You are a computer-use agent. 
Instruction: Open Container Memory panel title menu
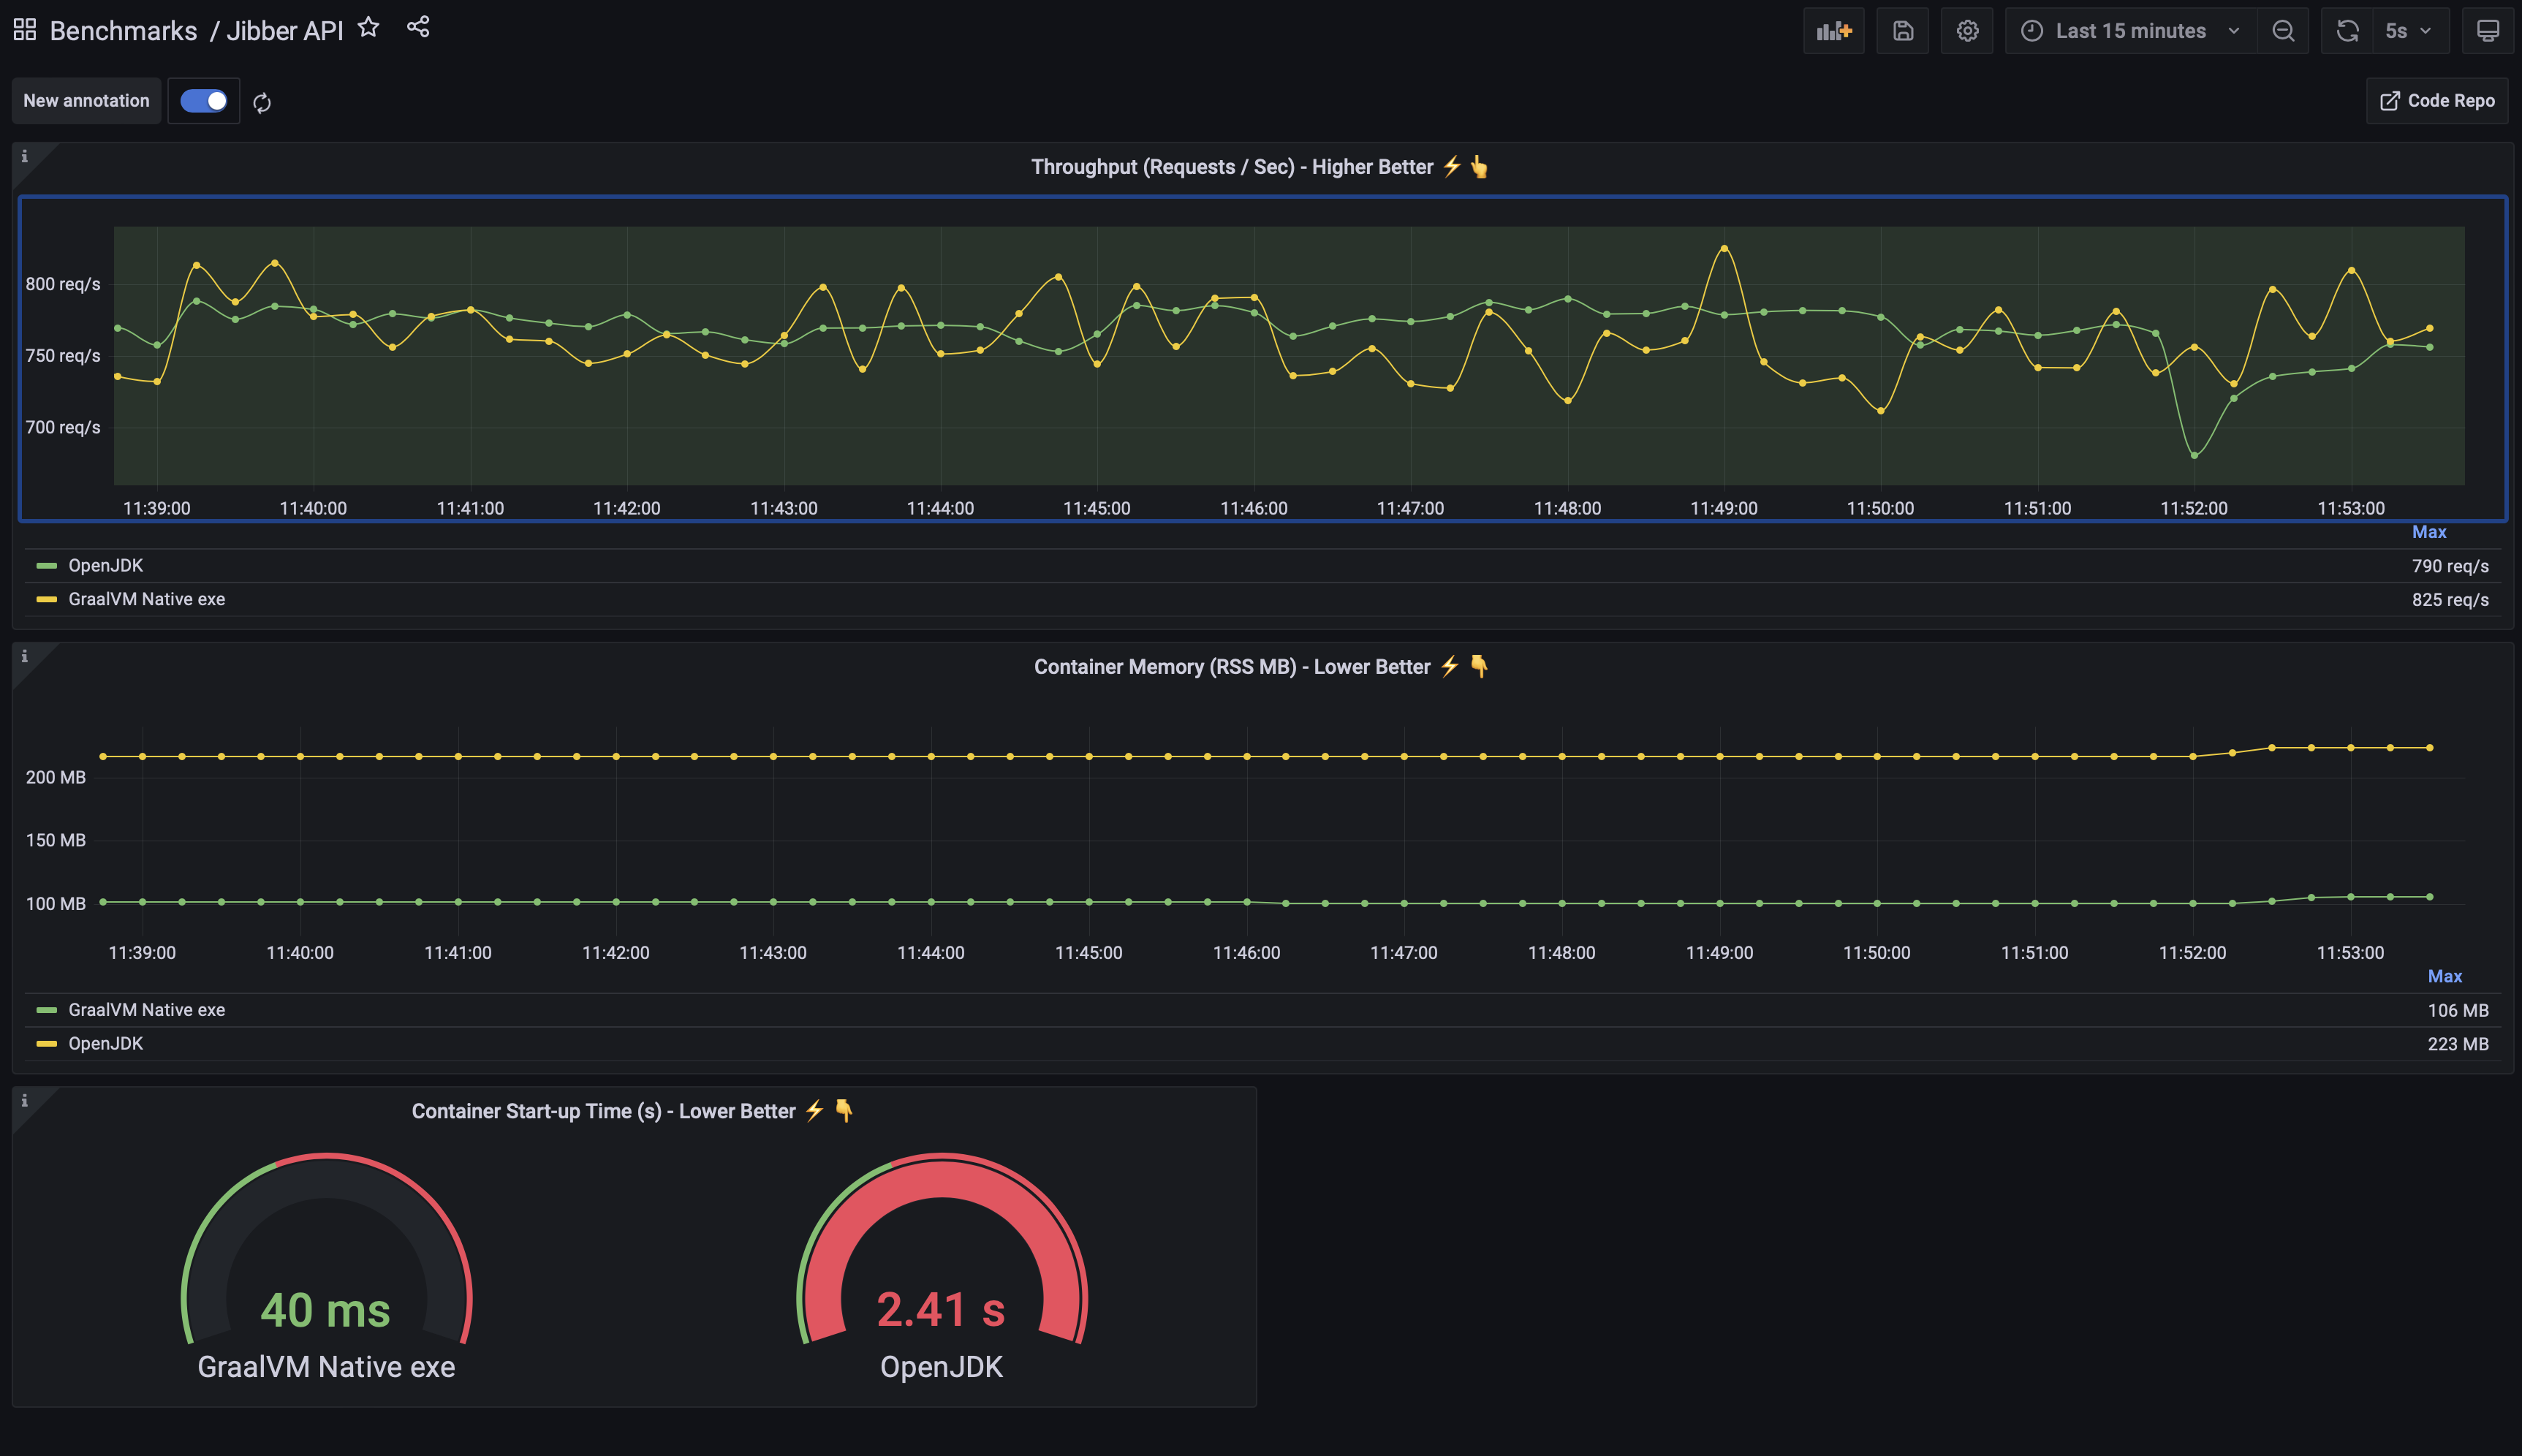point(1232,667)
